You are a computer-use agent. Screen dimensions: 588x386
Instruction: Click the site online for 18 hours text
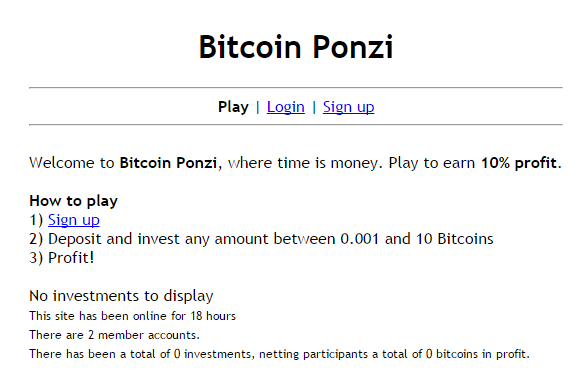[x=133, y=316]
